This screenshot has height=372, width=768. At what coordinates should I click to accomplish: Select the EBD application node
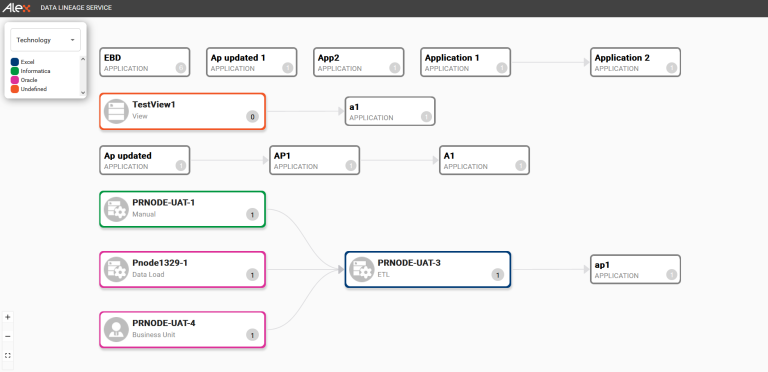point(144,62)
